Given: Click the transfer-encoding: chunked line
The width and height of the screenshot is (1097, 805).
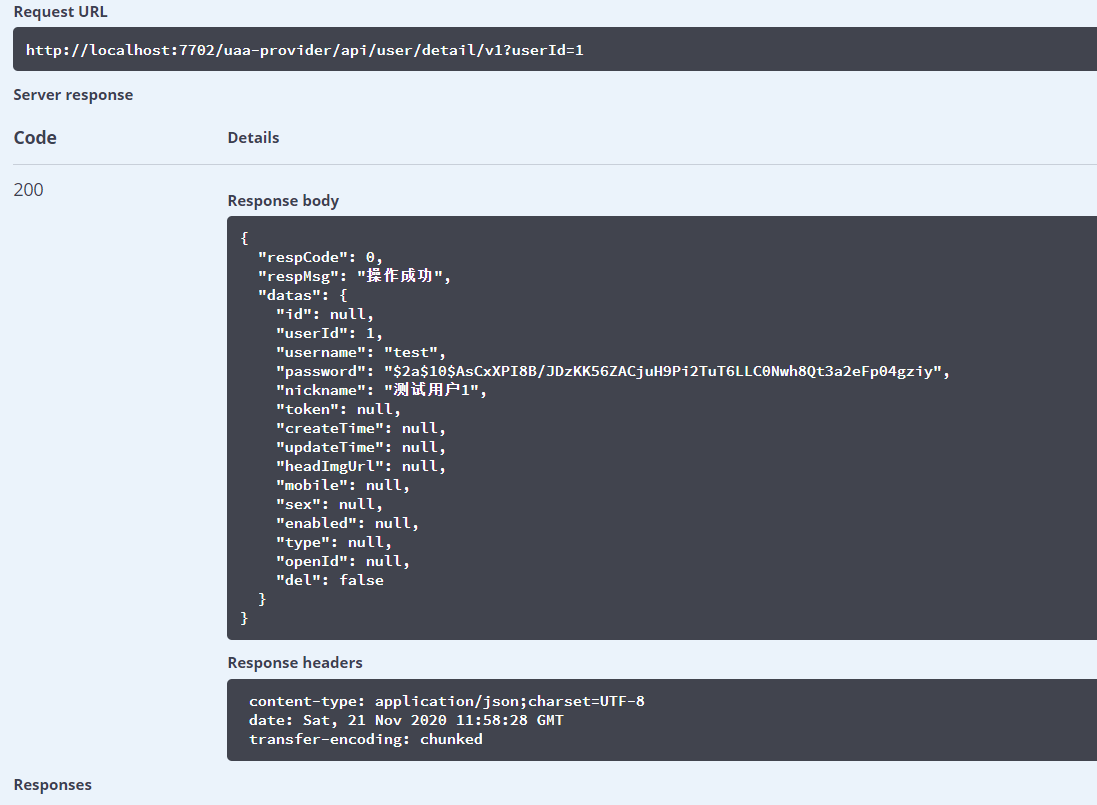Looking at the screenshot, I should point(365,739).
